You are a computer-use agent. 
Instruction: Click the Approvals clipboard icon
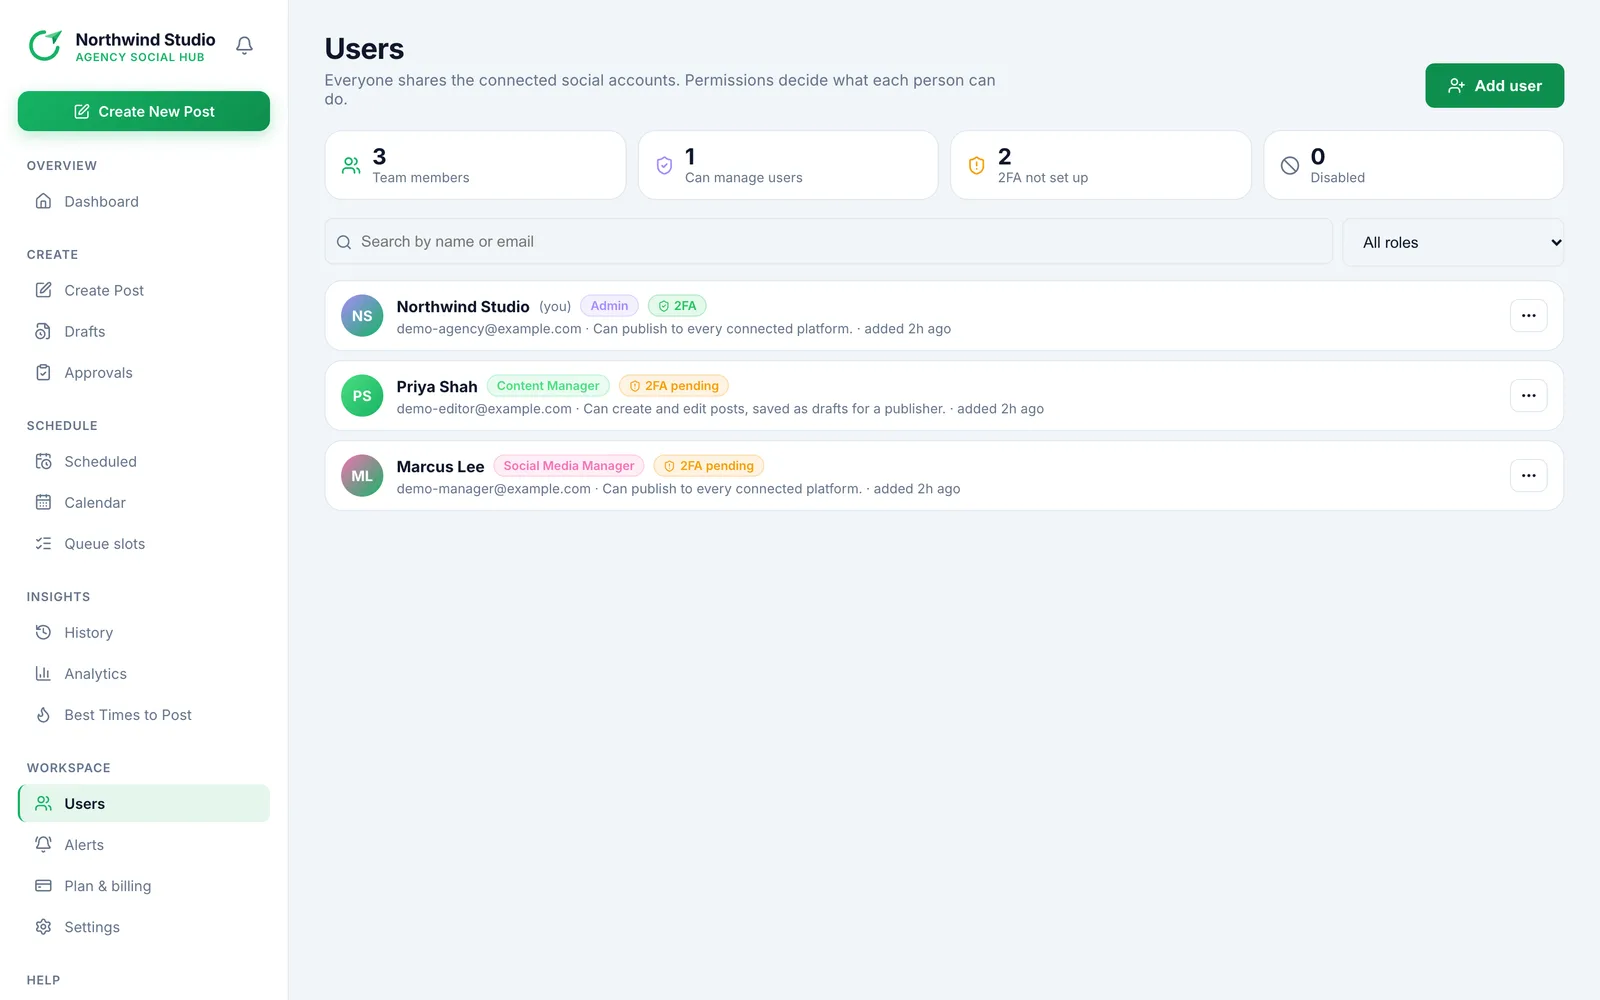coord(43,372)
